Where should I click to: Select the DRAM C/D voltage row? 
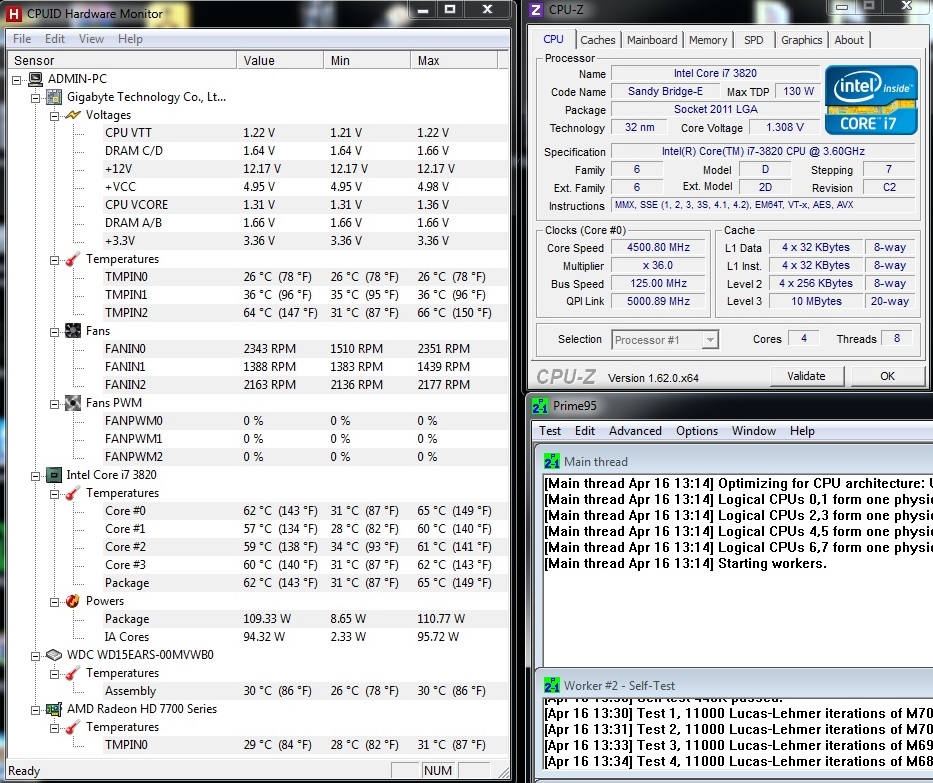(x=306, y=151)
